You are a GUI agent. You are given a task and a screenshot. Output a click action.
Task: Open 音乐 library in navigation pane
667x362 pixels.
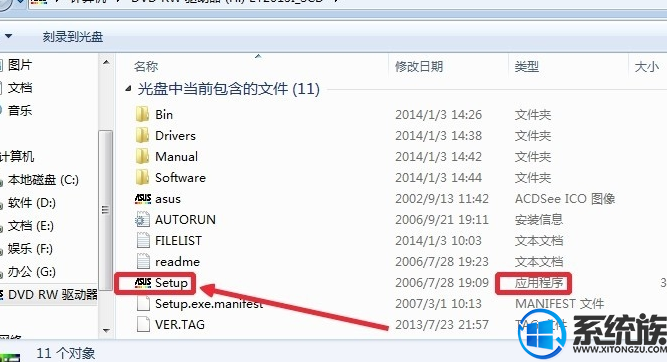tap(20, 111)
